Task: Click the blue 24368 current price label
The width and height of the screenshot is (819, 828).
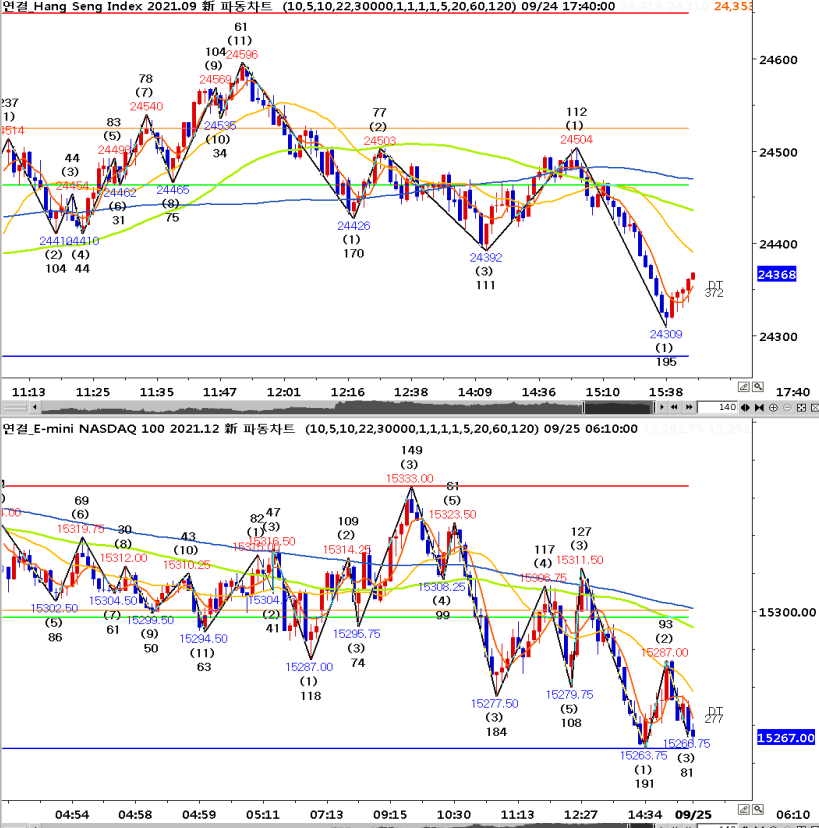Action: point(777,274)
